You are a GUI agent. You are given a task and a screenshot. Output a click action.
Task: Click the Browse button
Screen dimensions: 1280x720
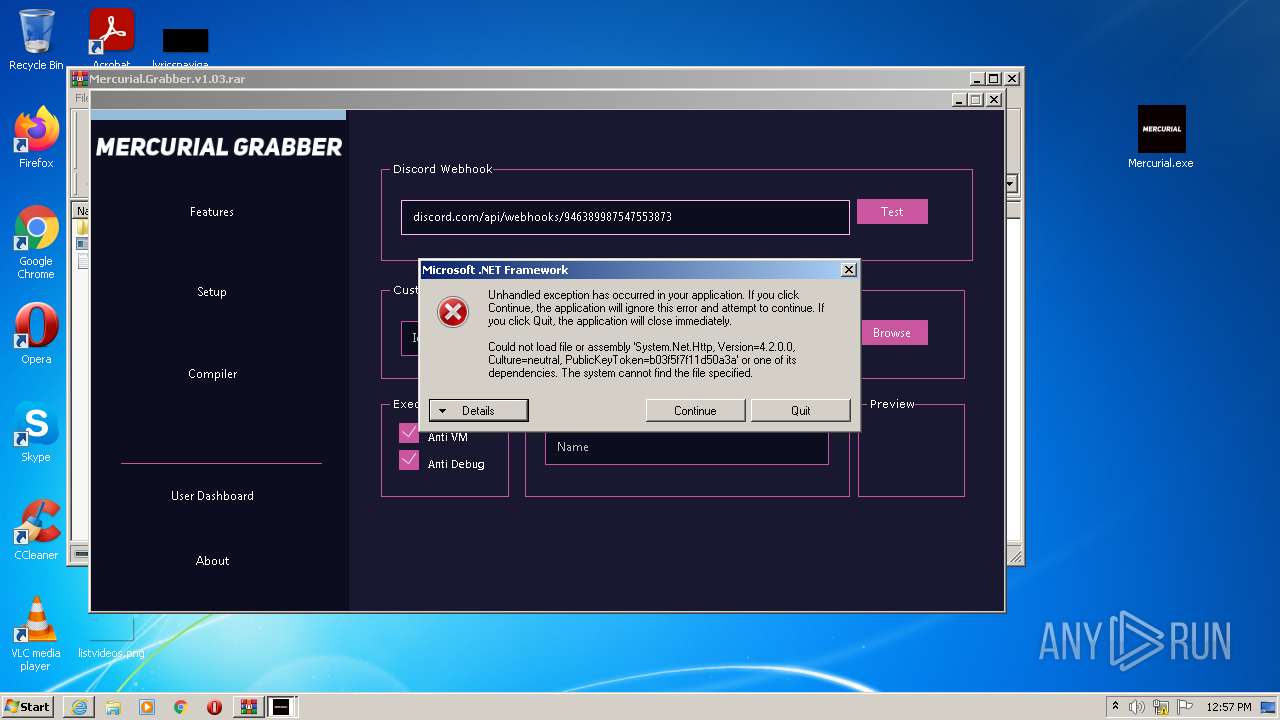coord(892,333)
